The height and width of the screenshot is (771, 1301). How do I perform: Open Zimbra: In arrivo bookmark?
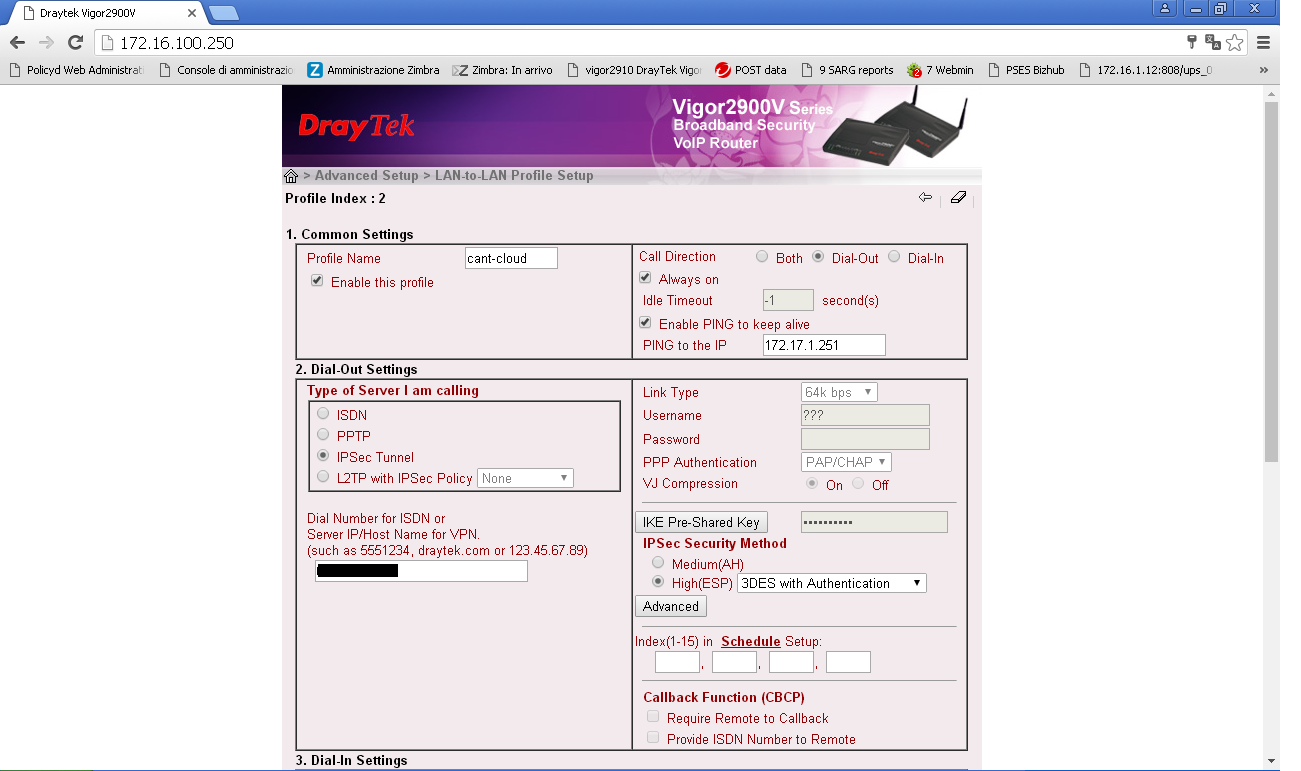click(x=502, y=70)
